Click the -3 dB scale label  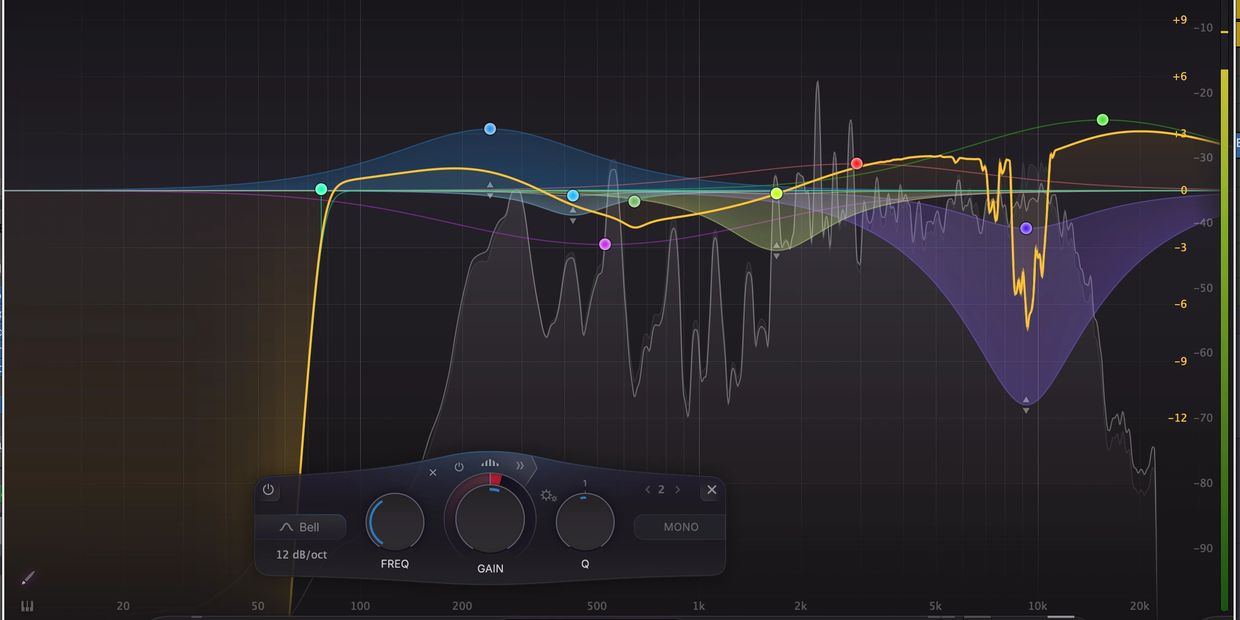(x=1180, y=248)
